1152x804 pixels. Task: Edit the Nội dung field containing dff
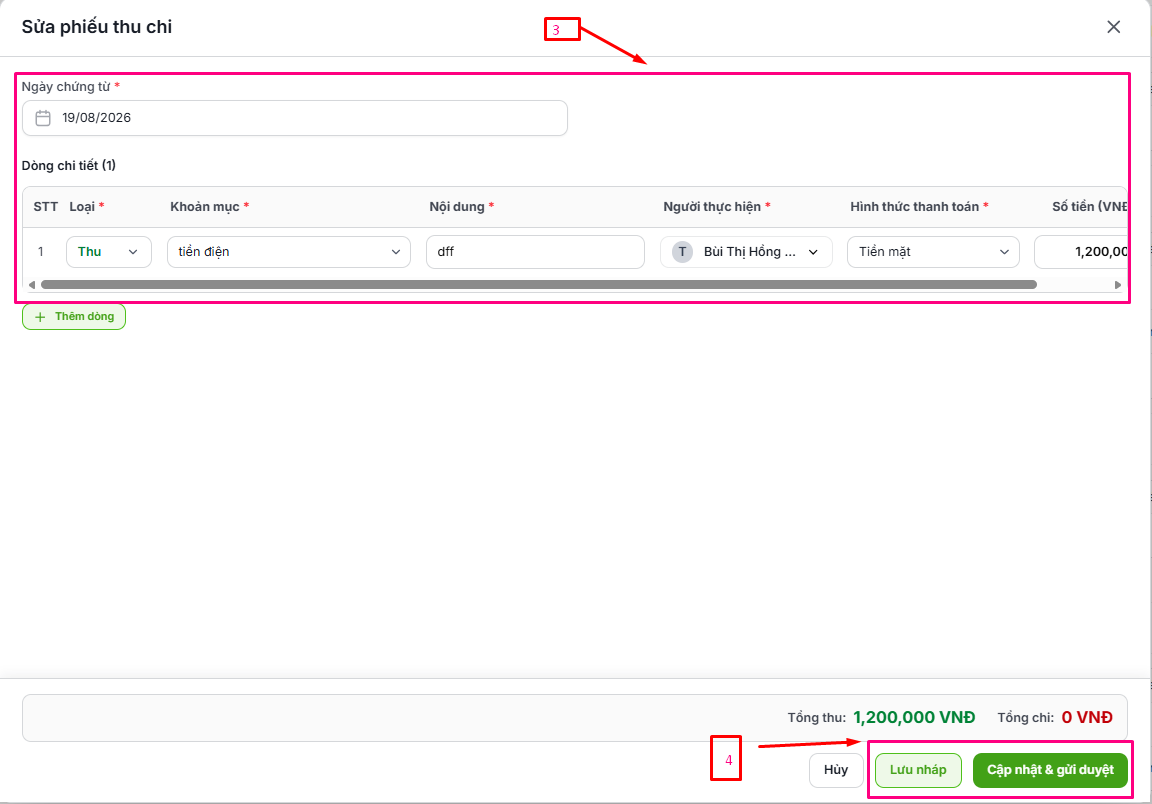535,252
